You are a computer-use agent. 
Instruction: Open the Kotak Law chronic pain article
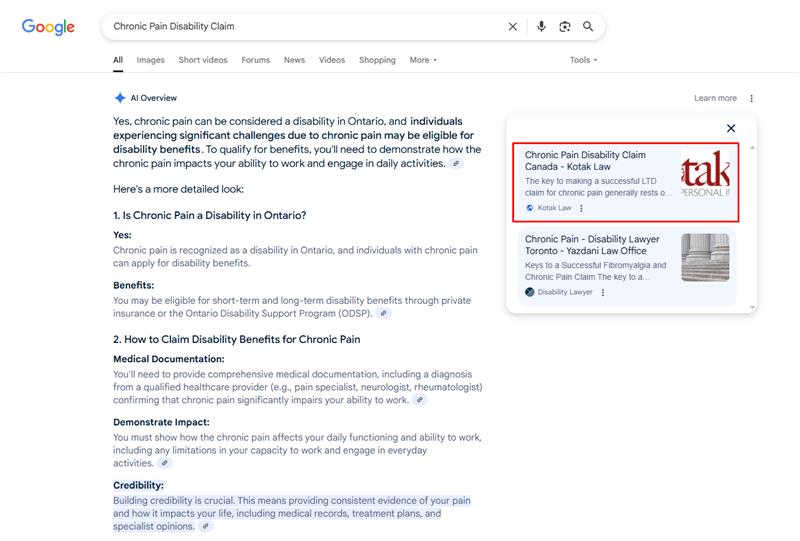tap(585, 161)
